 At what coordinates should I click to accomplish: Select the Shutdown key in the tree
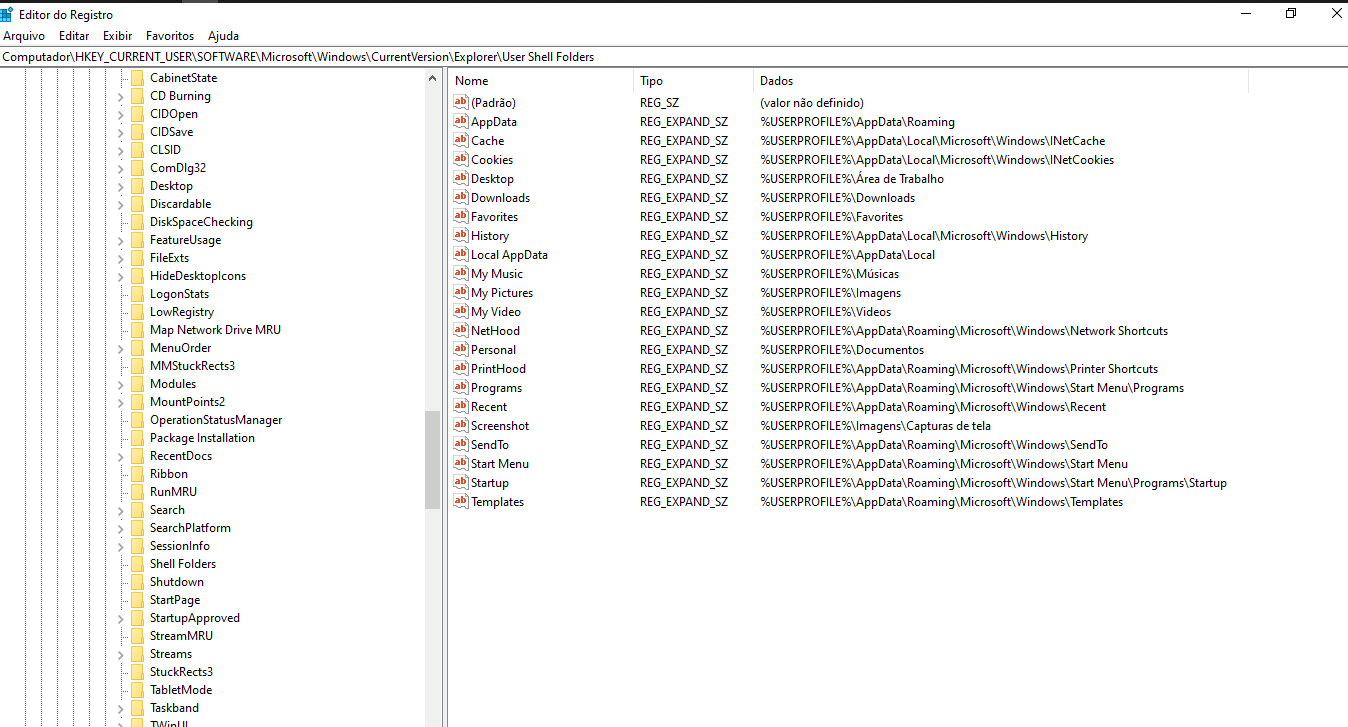click(x=177, y=582)
